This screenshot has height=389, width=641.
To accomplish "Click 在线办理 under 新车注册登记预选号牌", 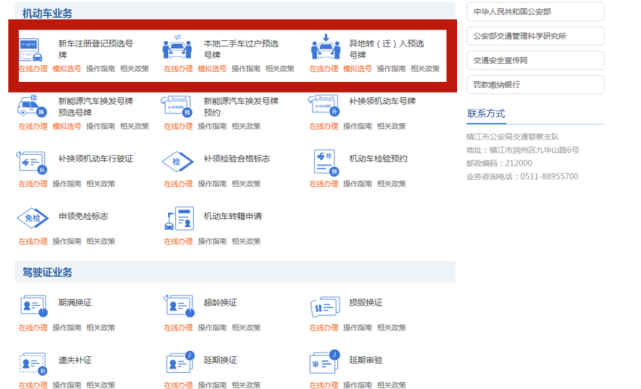I will pyautogui.click(x=33, y=69).
